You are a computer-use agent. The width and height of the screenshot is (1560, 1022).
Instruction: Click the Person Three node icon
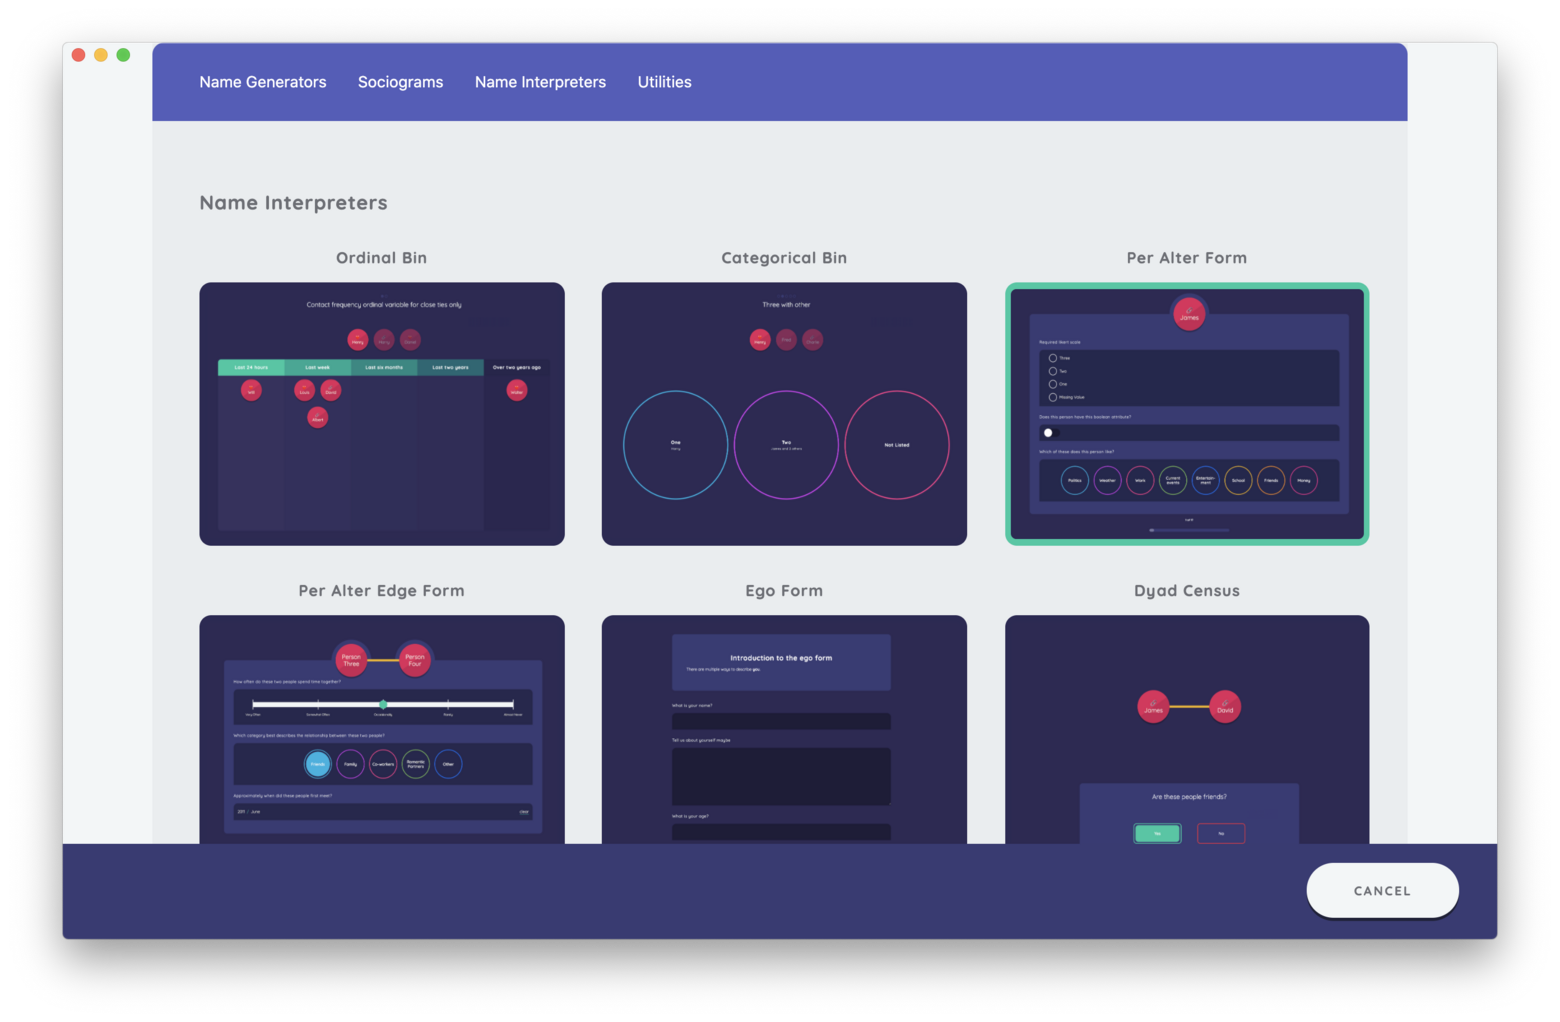click(351, 660)
